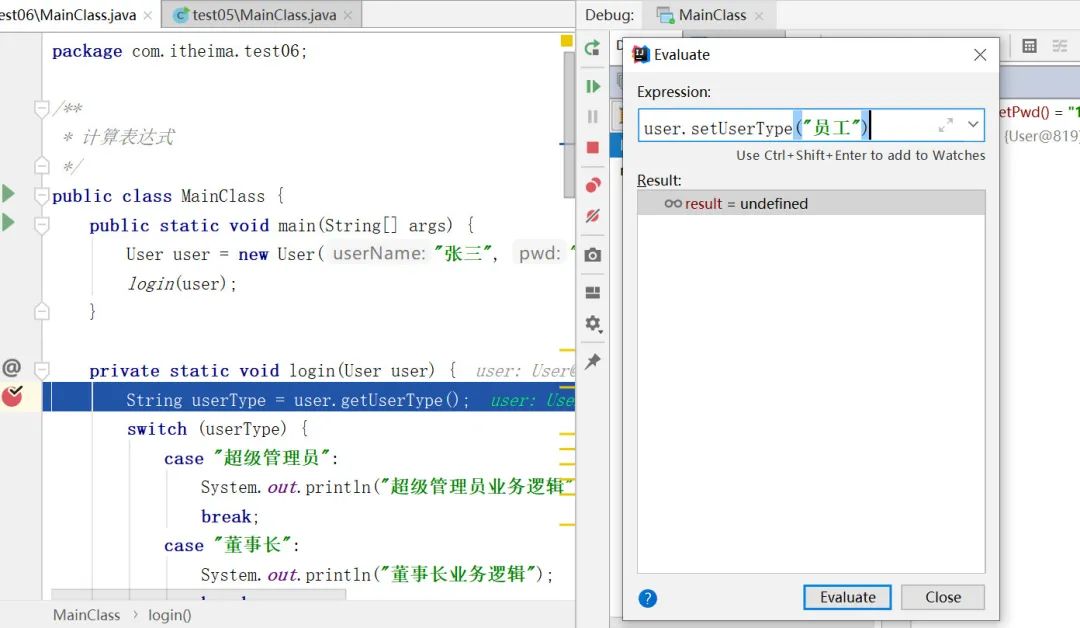Click the calculator Evaluate Expression toolbar icon

1029,46
